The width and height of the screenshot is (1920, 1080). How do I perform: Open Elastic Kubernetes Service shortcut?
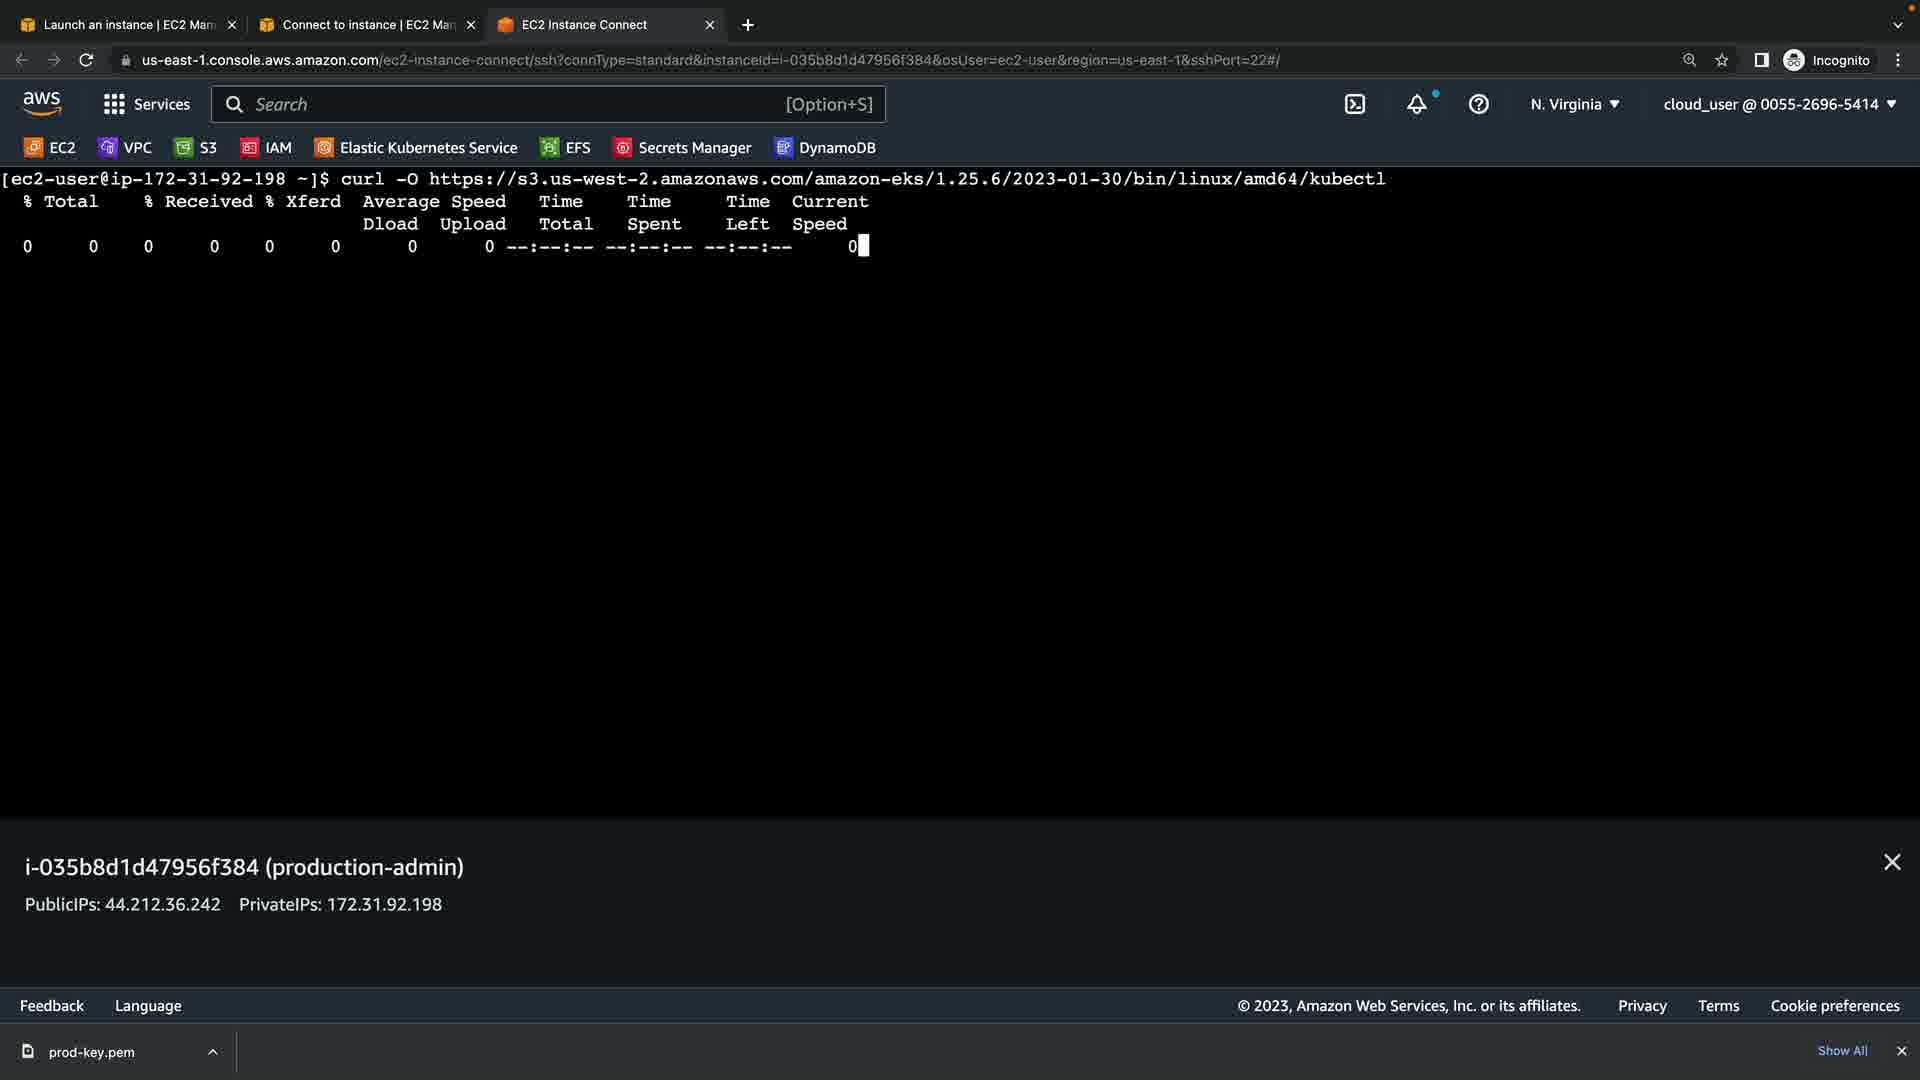[416, 148]
